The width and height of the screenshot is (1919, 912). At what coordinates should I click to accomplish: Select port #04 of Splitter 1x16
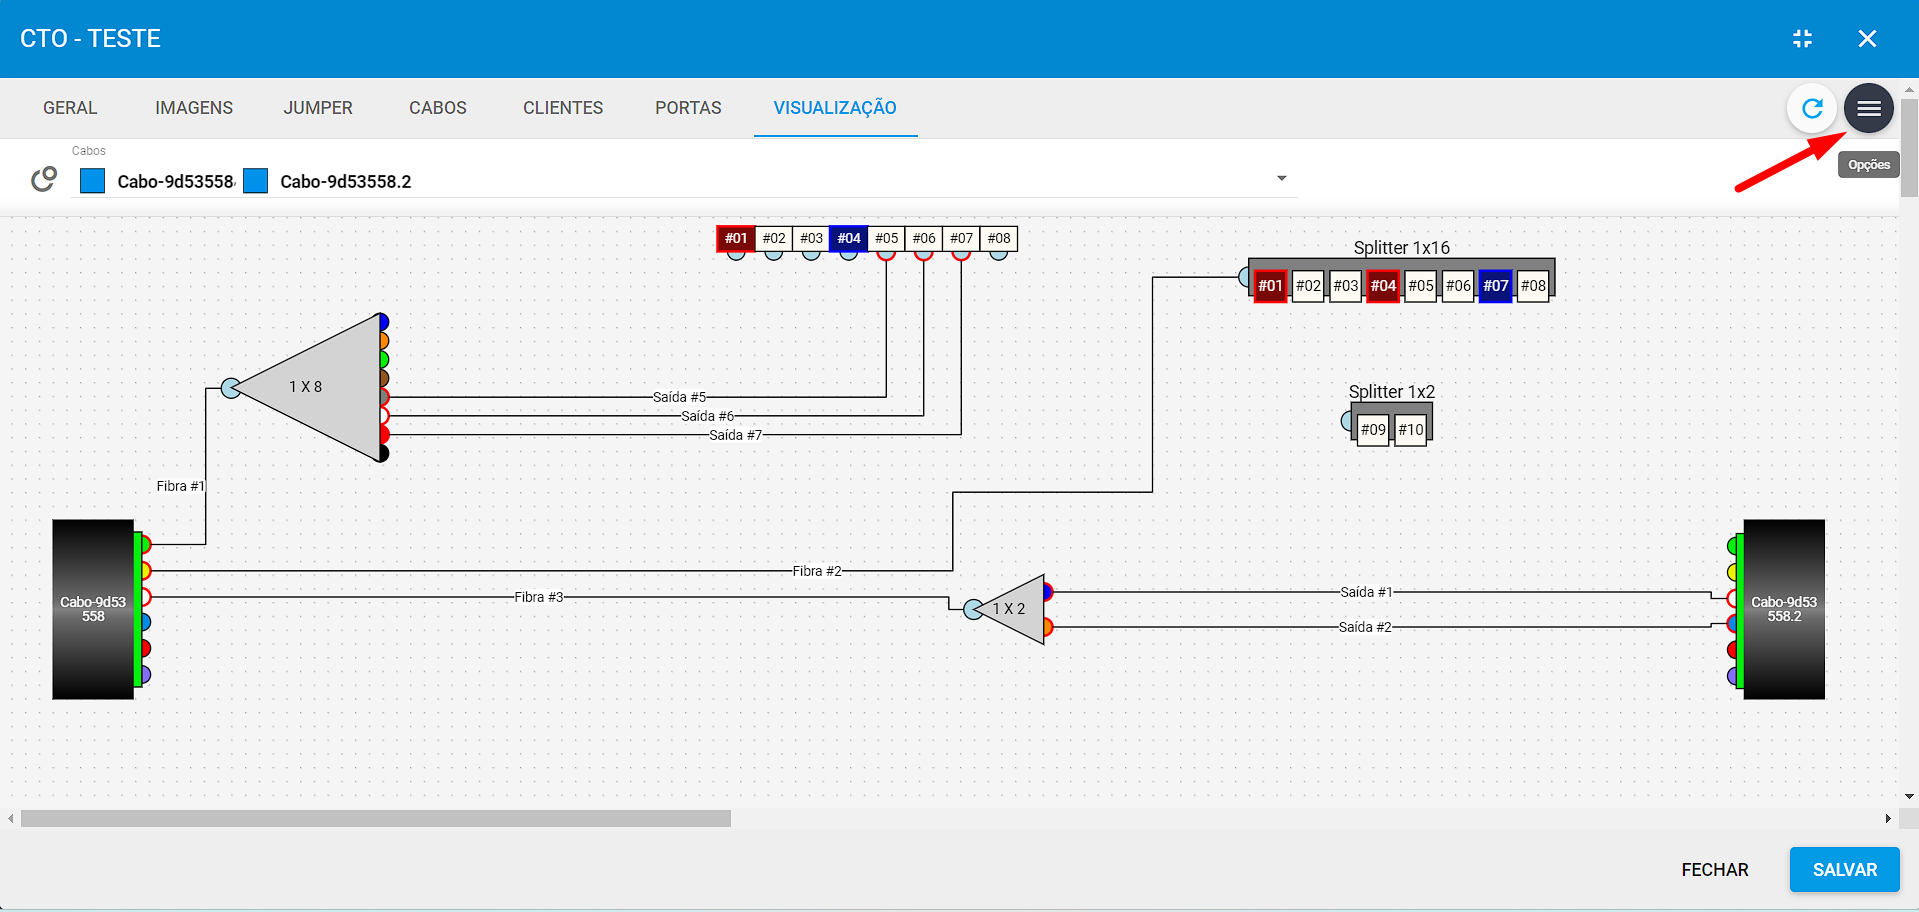[1383, 286]
